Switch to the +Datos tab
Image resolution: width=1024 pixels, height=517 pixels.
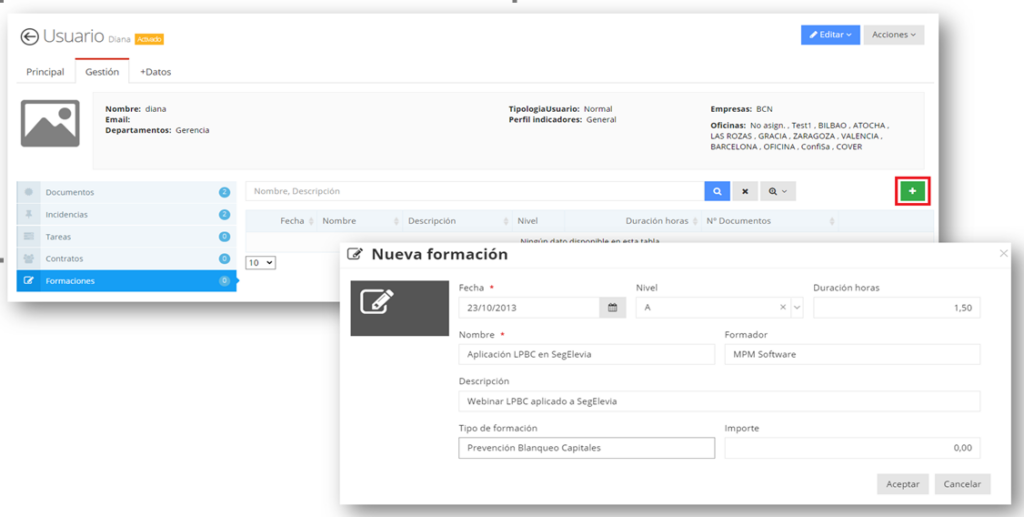coord(155,72)
